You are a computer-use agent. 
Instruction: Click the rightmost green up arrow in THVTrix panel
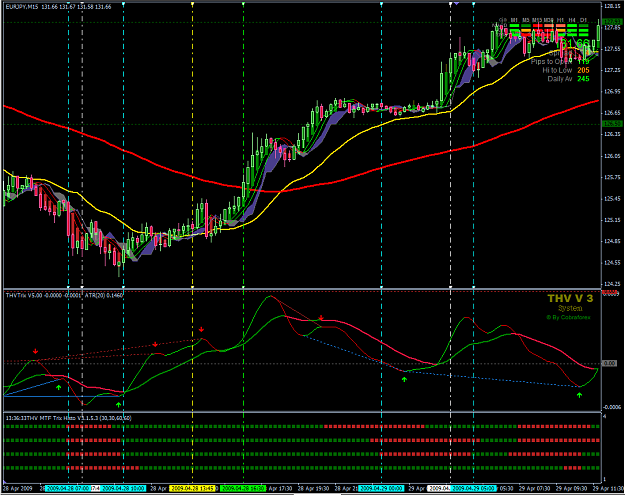click(579, 395)
